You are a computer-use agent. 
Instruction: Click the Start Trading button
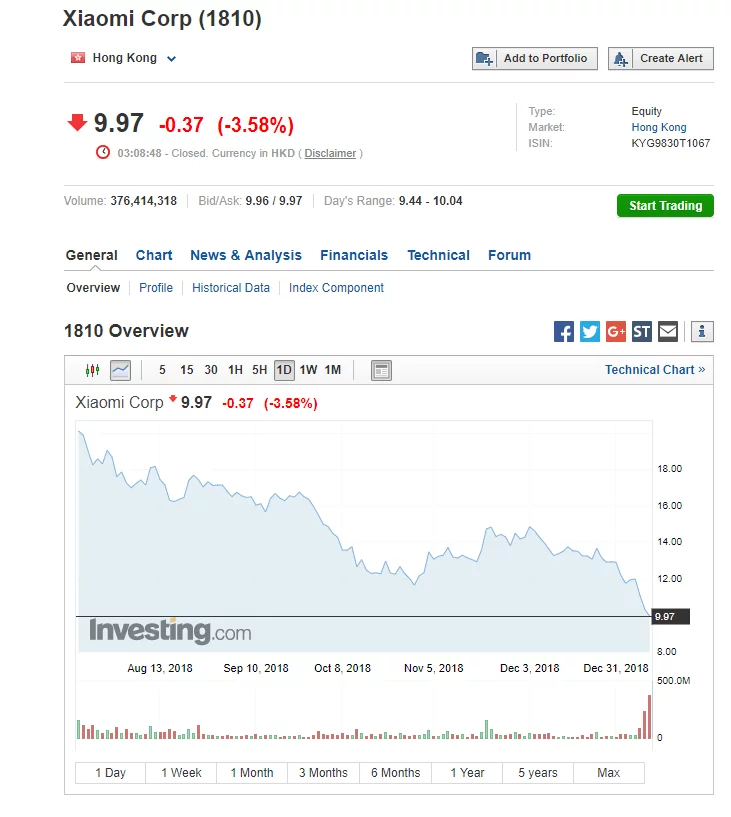point(665,206)
